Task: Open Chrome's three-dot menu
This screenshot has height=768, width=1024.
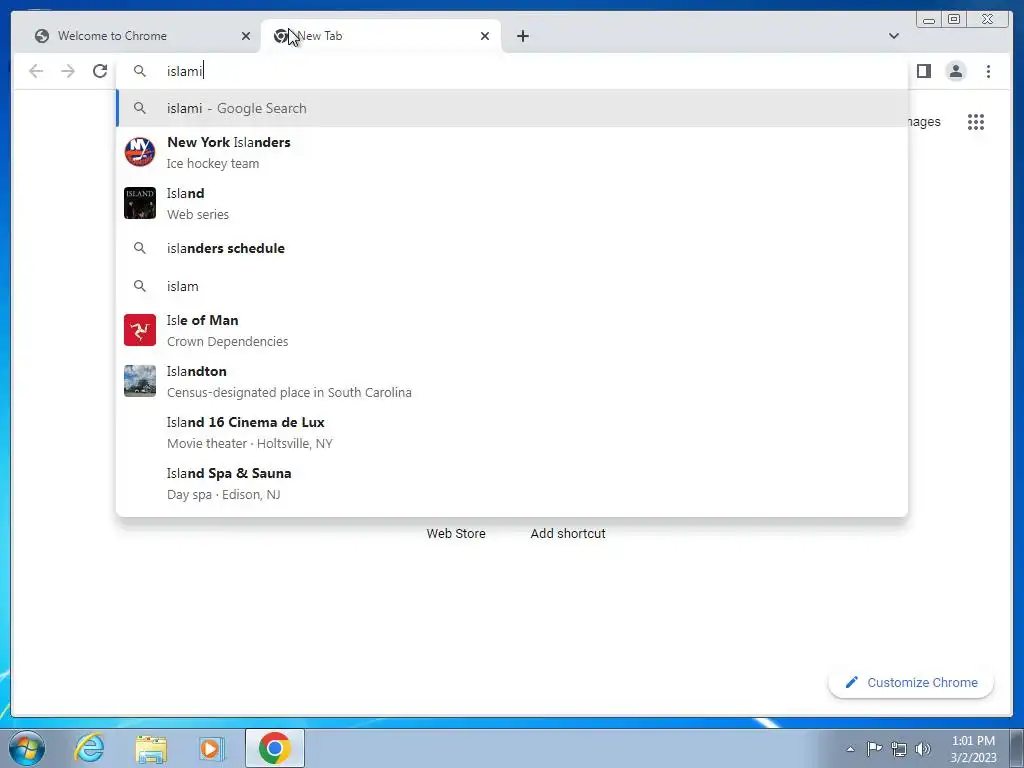Action: (x=988, y=71)
